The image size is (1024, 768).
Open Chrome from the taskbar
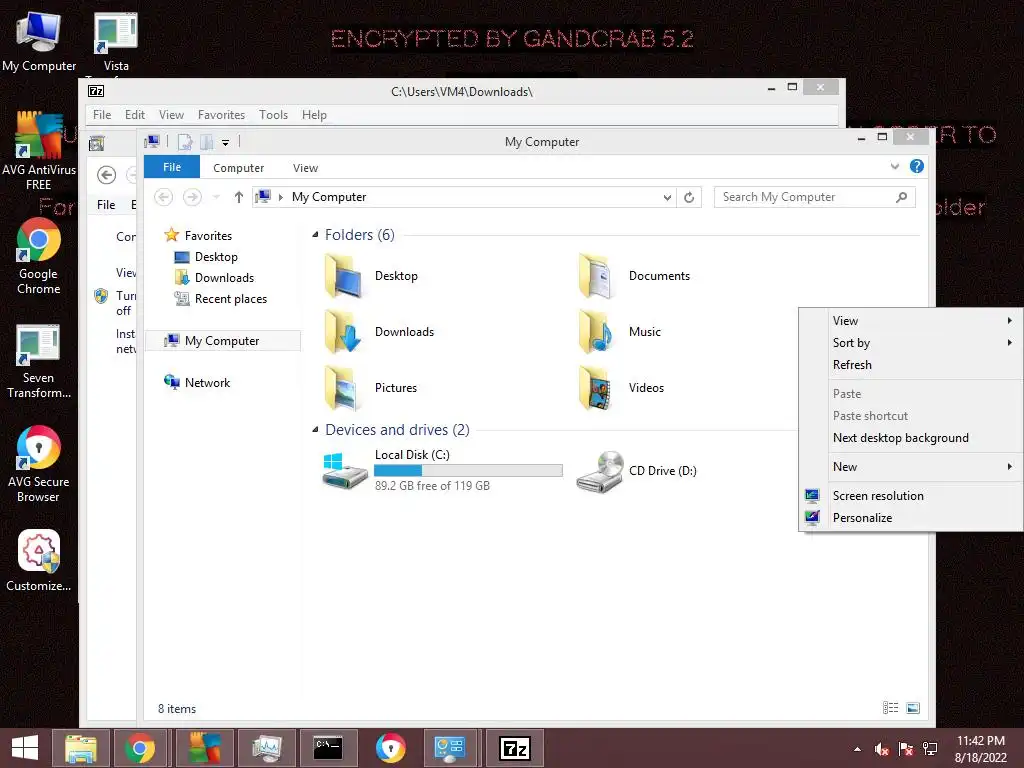click(x=140, y=748)
